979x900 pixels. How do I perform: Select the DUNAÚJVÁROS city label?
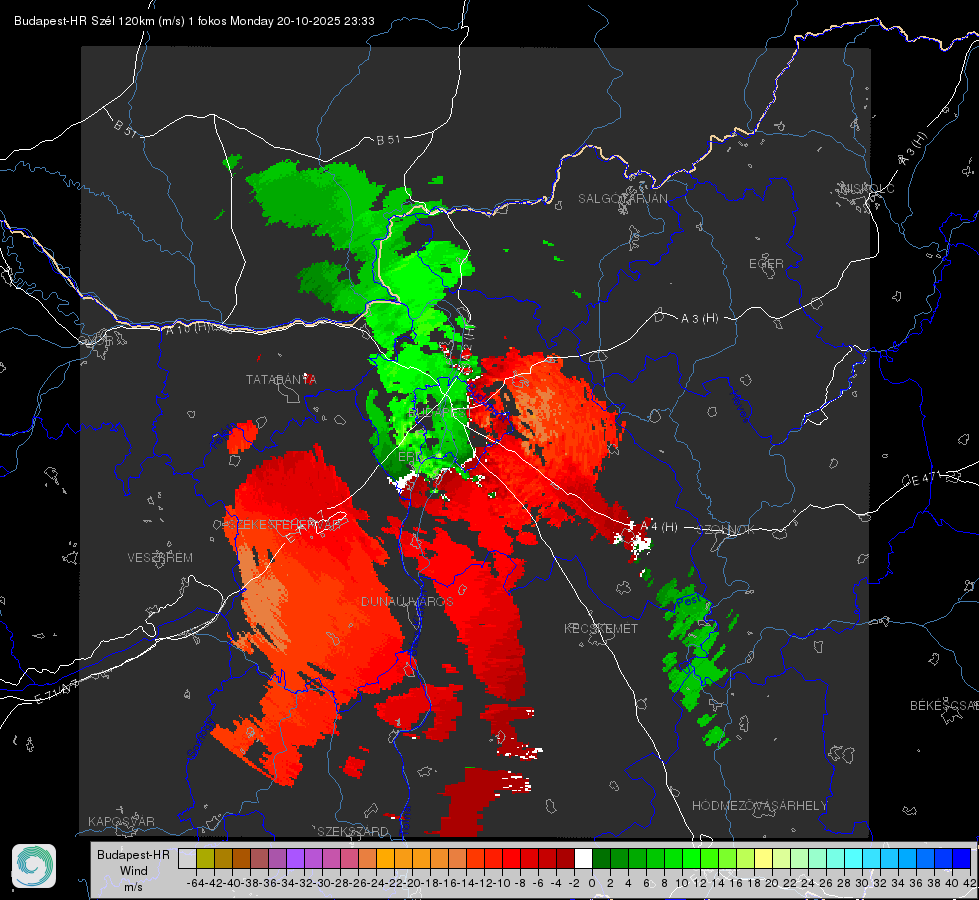pyautogui.click(x=407, y=601)
